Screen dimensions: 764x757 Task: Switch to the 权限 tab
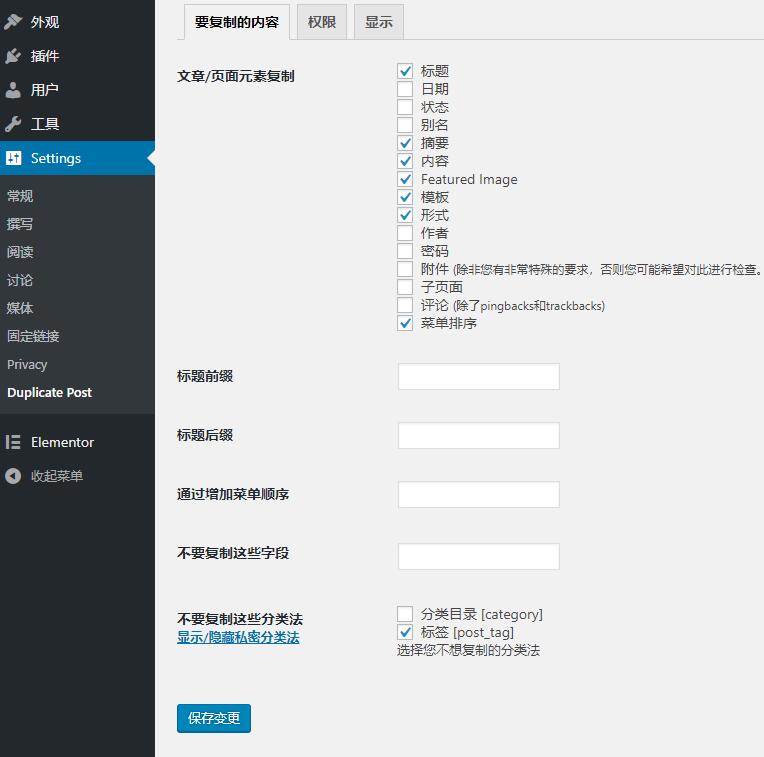(322, 22)
